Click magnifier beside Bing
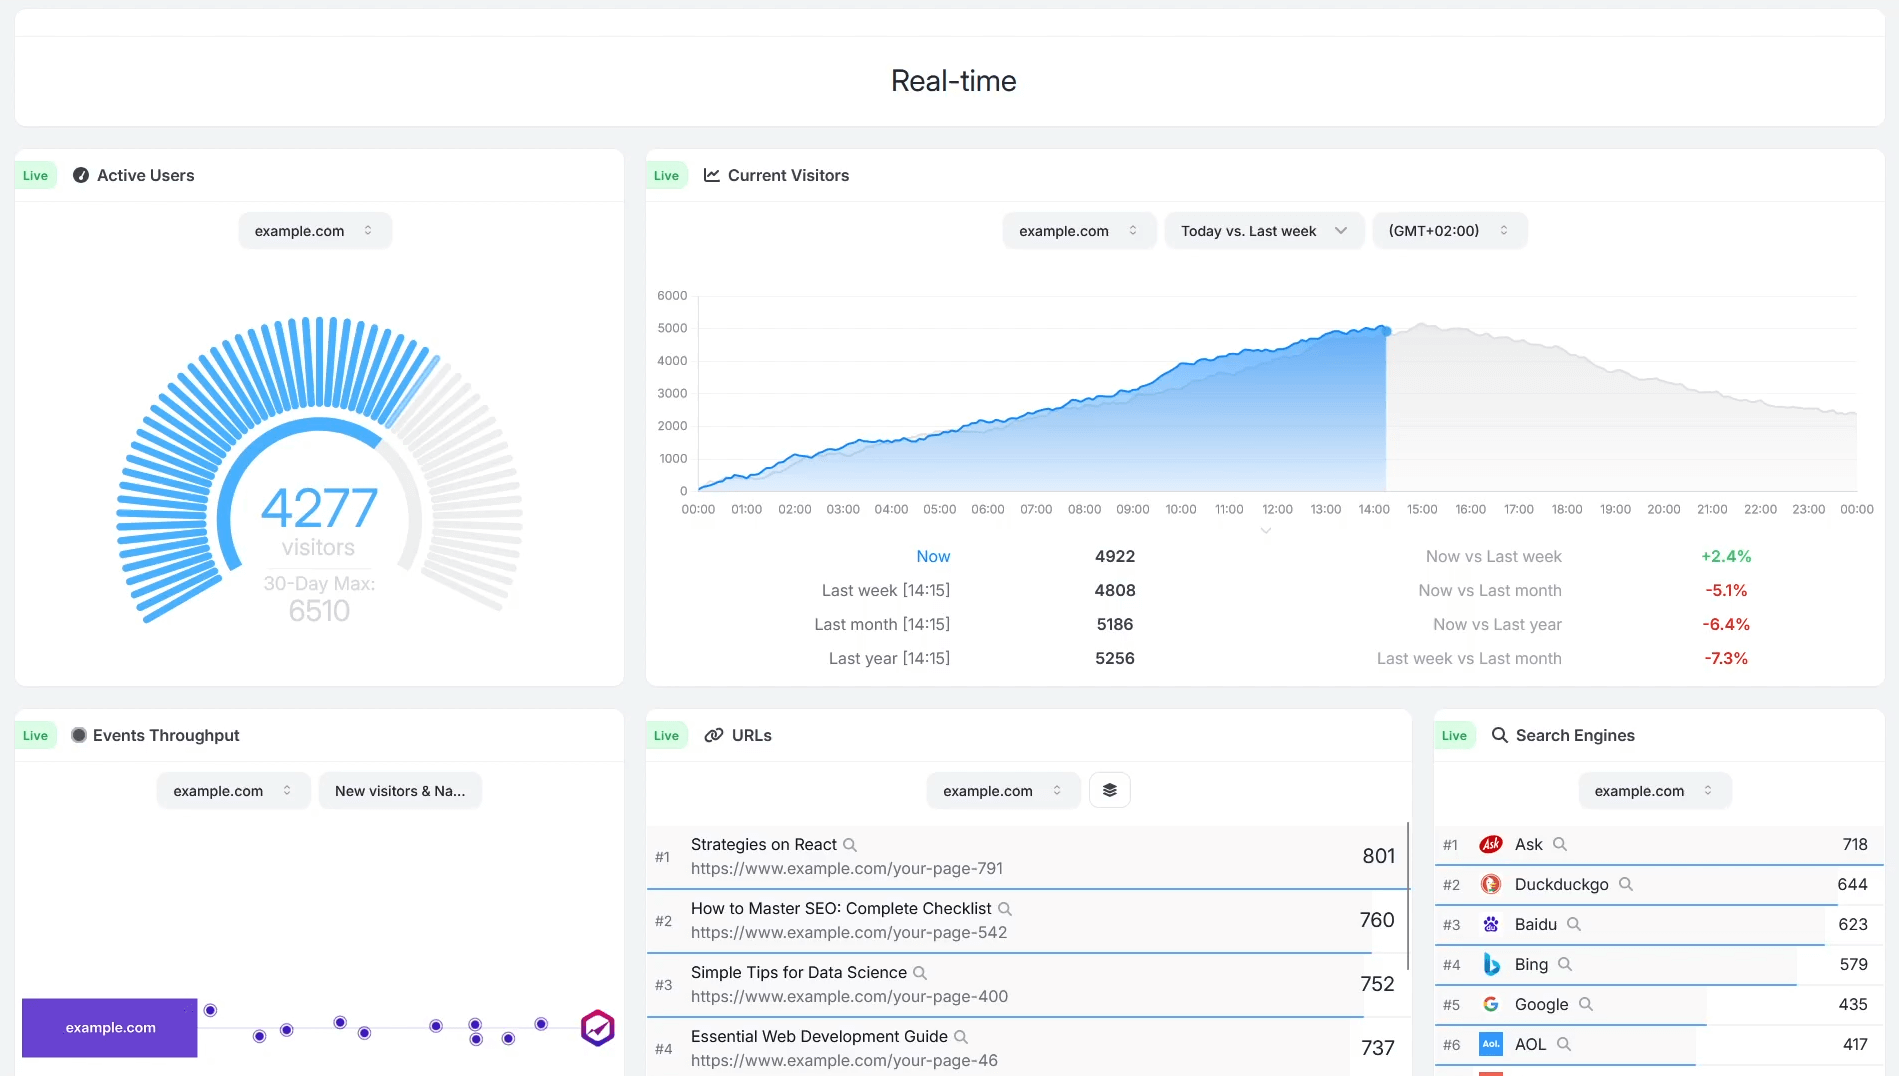Image resolution: width=1899 pixels, height=1076 pixels. 1565,964
